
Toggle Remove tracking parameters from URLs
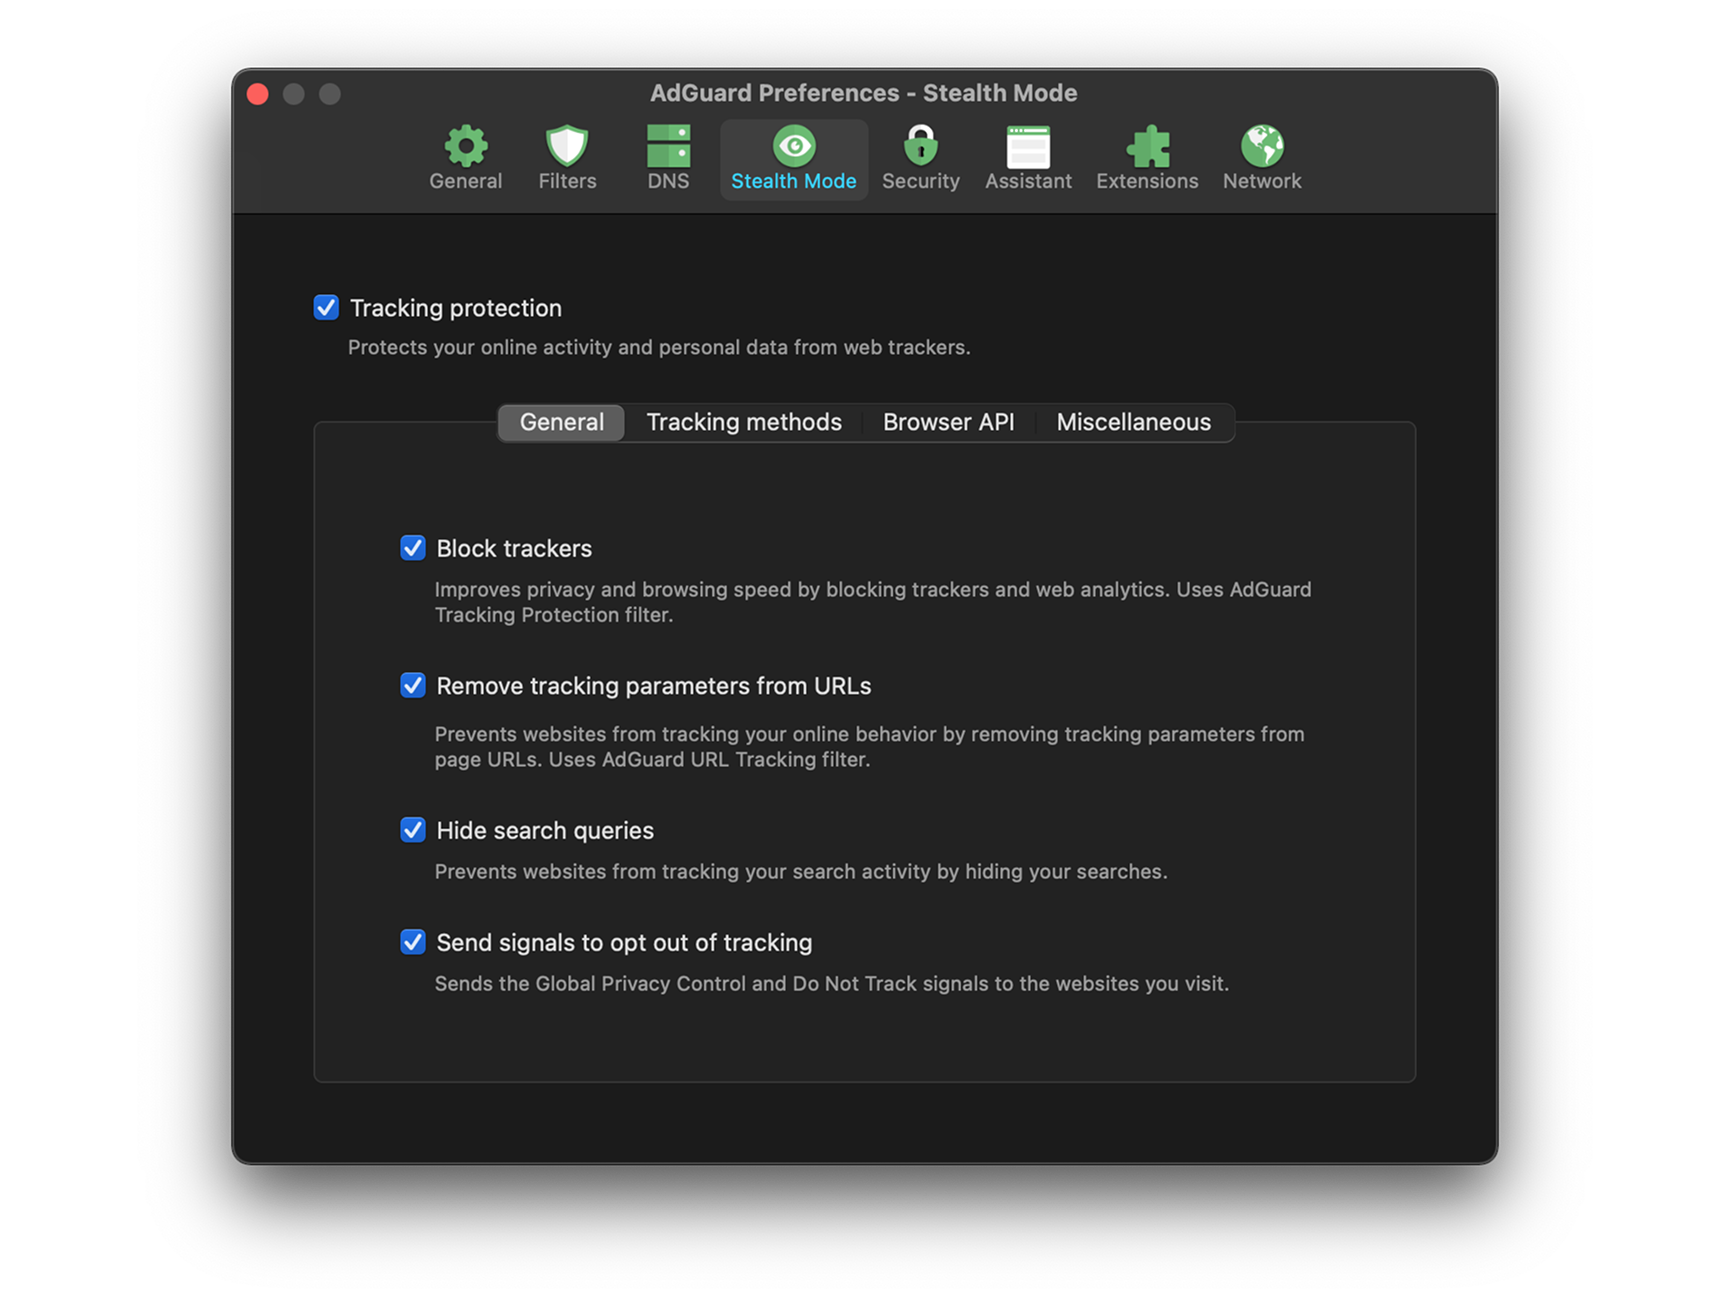413,685
